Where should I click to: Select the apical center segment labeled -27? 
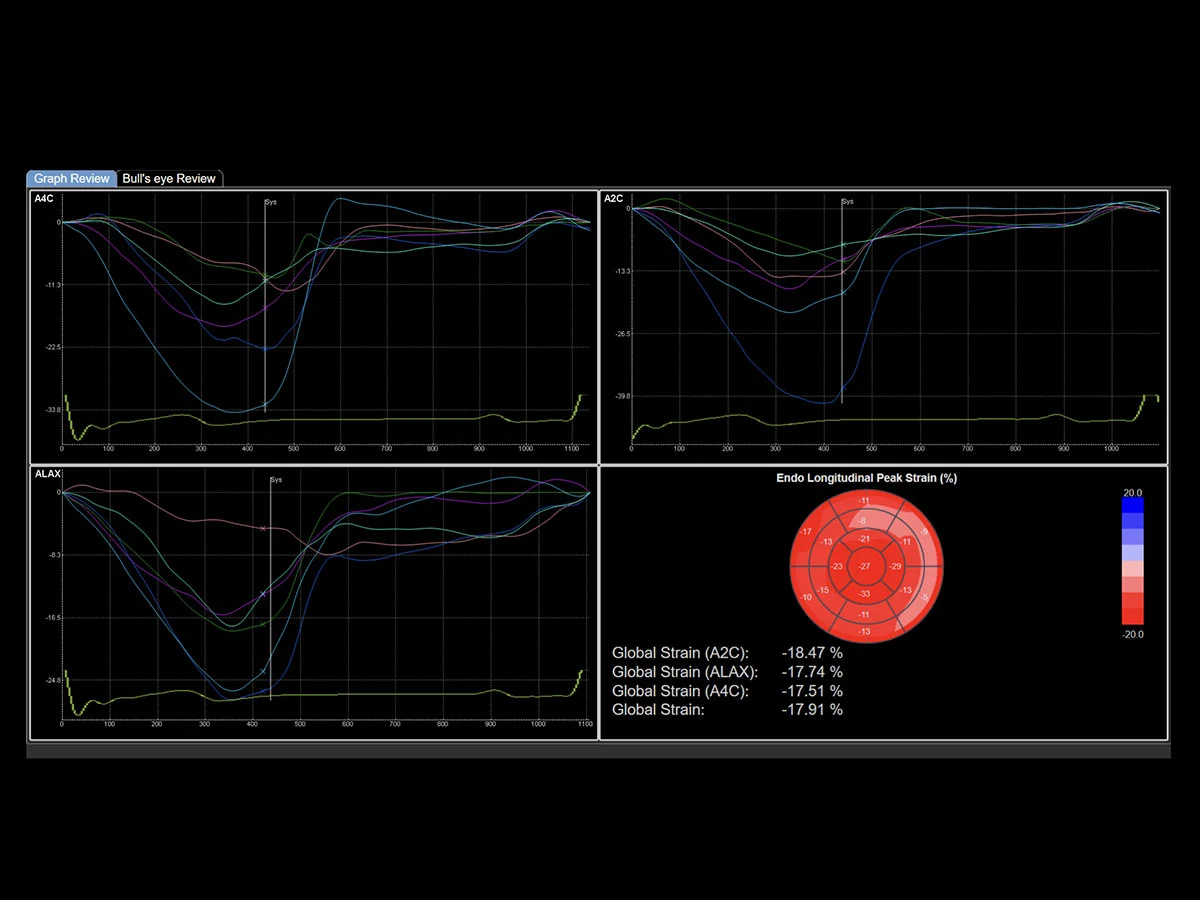pos(865,567)
